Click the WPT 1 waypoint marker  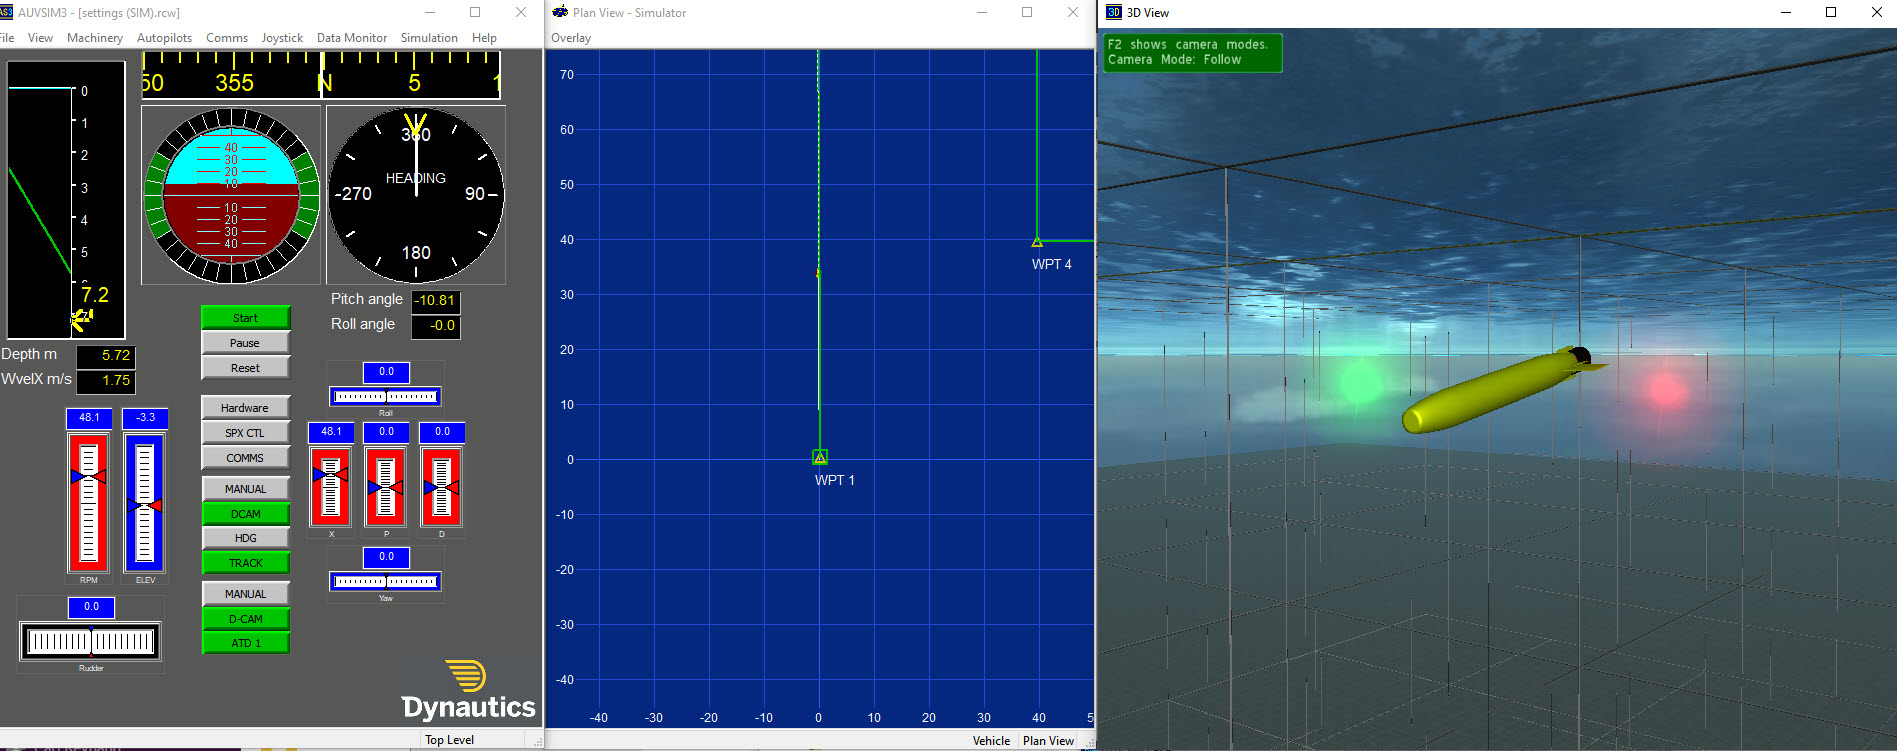pyautogui.click(x=819, y=457)
